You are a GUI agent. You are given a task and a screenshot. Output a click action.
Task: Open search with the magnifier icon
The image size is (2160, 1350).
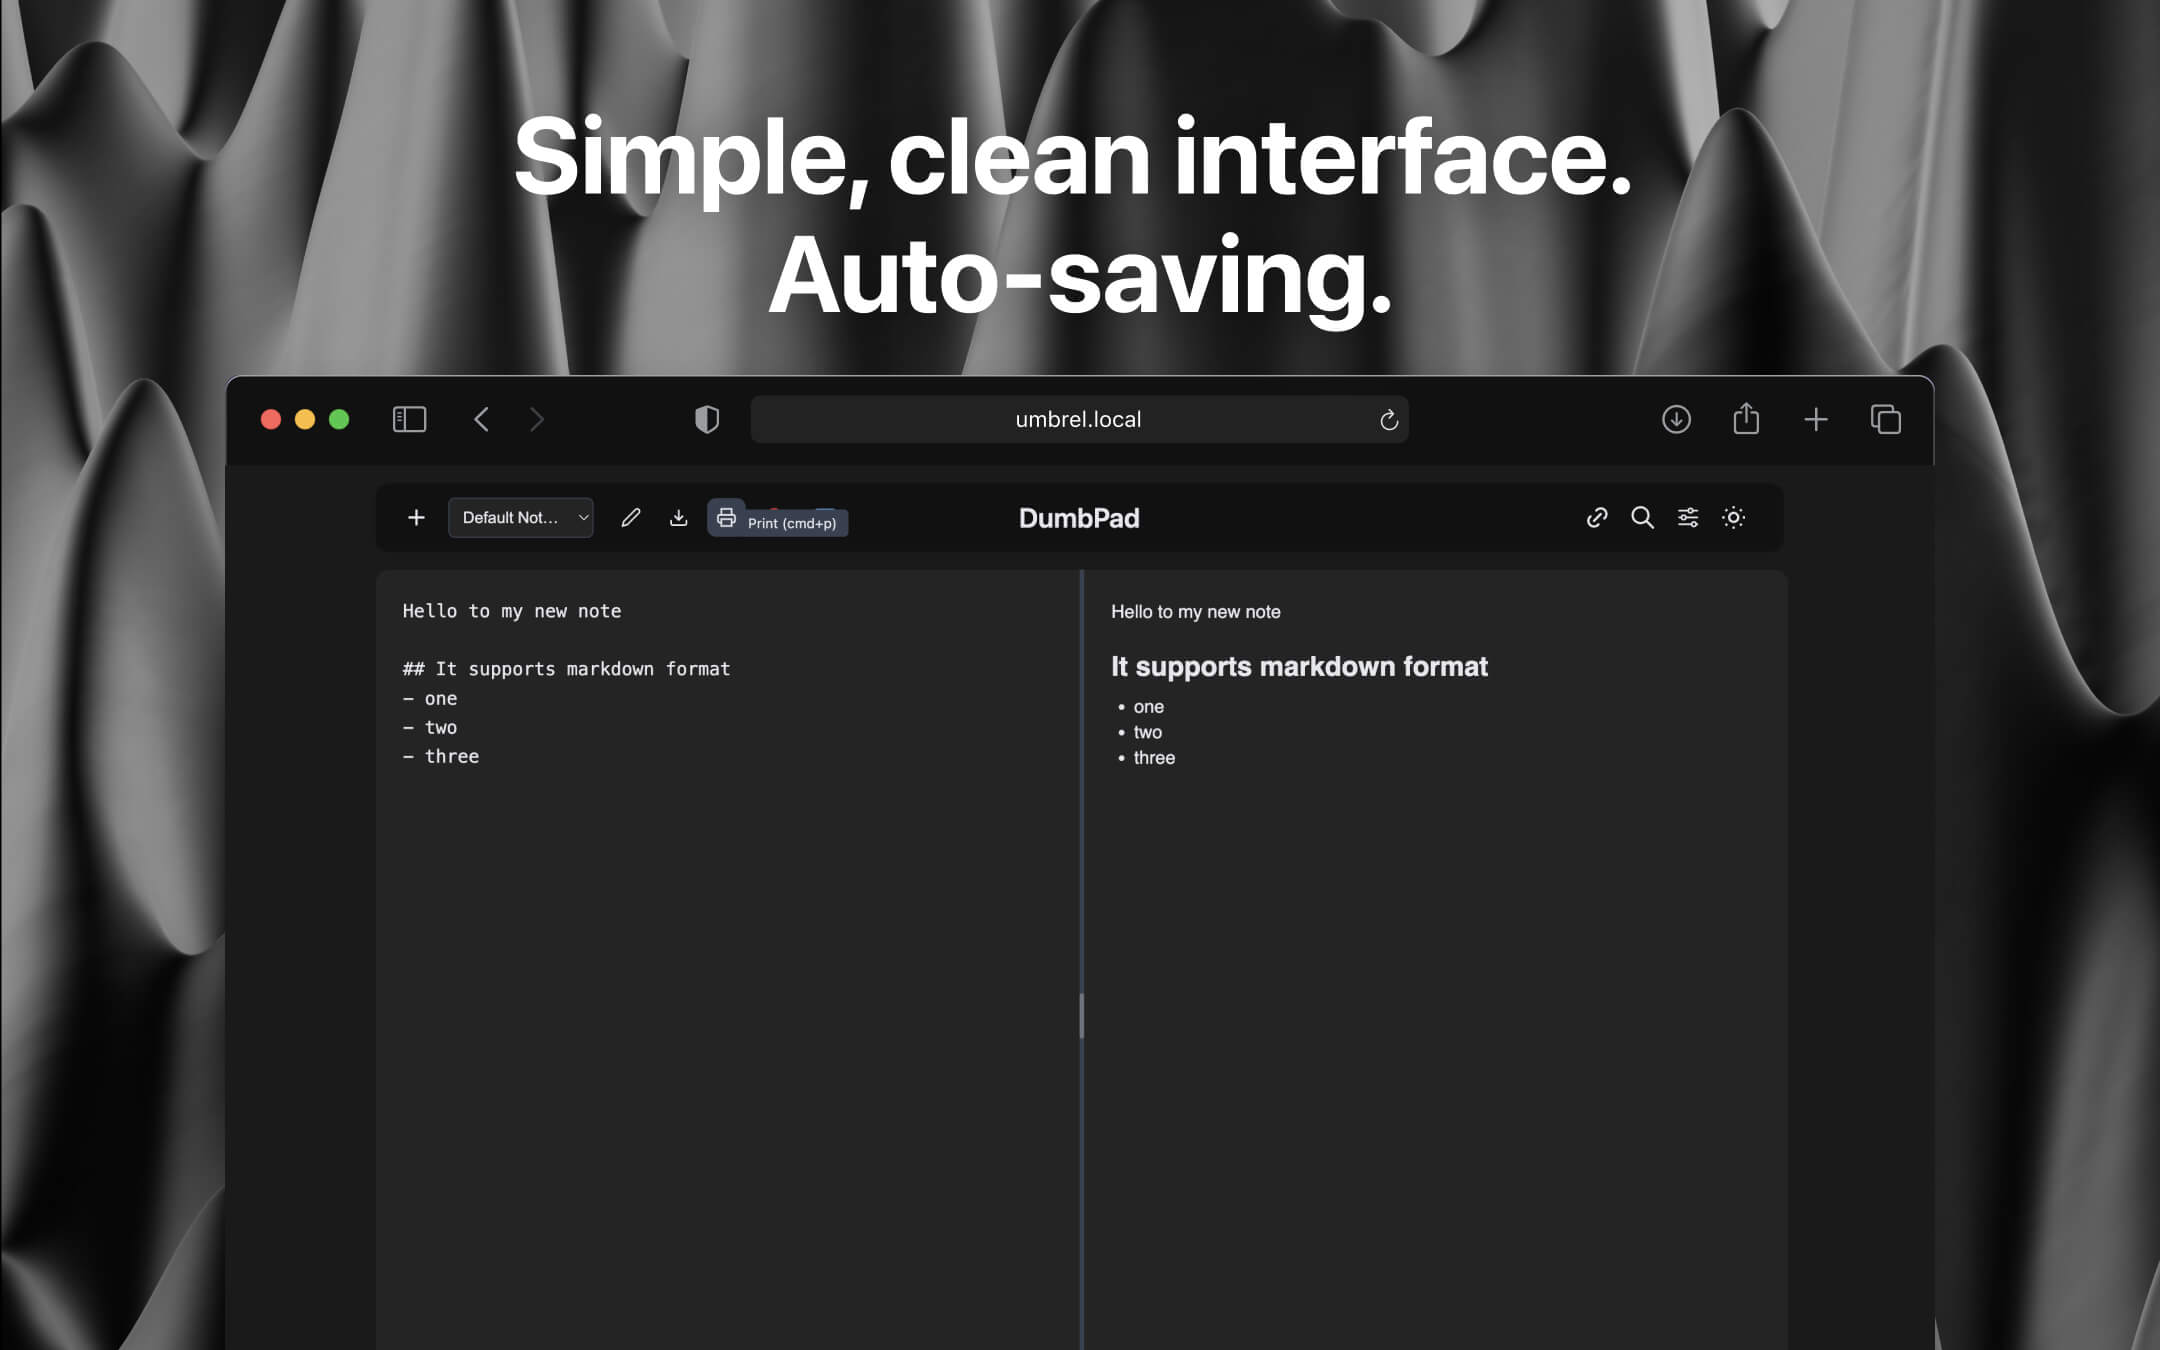coord(1641,517)
